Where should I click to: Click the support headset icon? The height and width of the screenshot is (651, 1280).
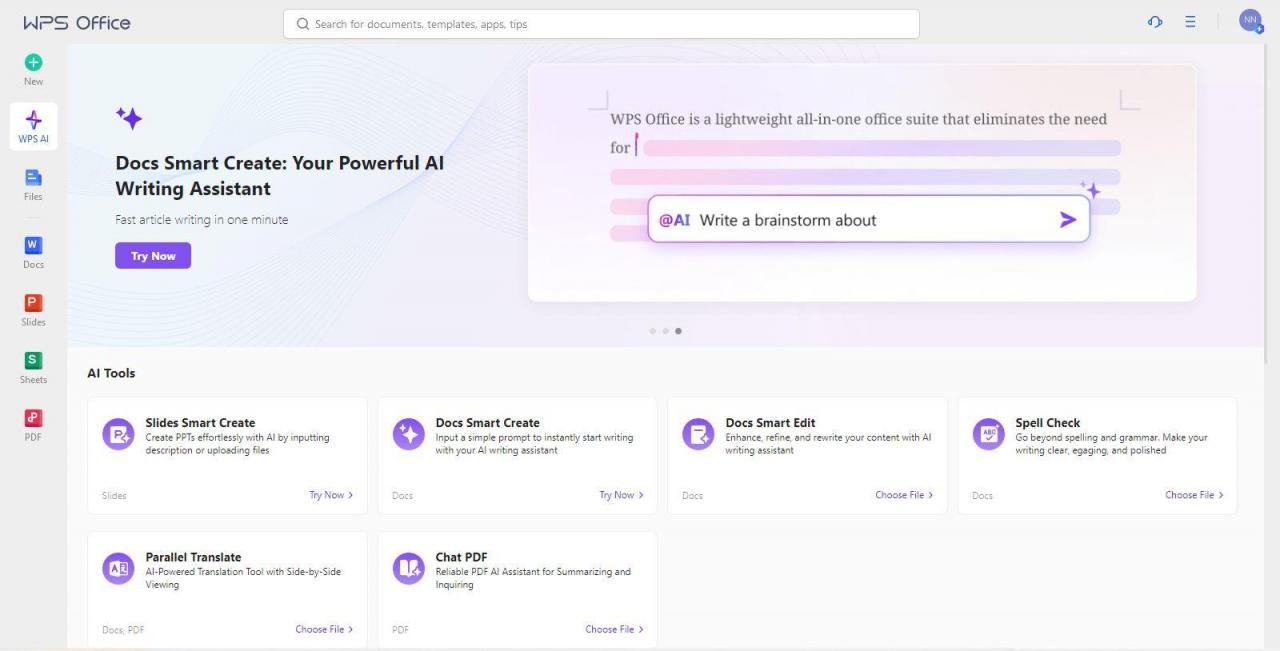coord(1155,22)
